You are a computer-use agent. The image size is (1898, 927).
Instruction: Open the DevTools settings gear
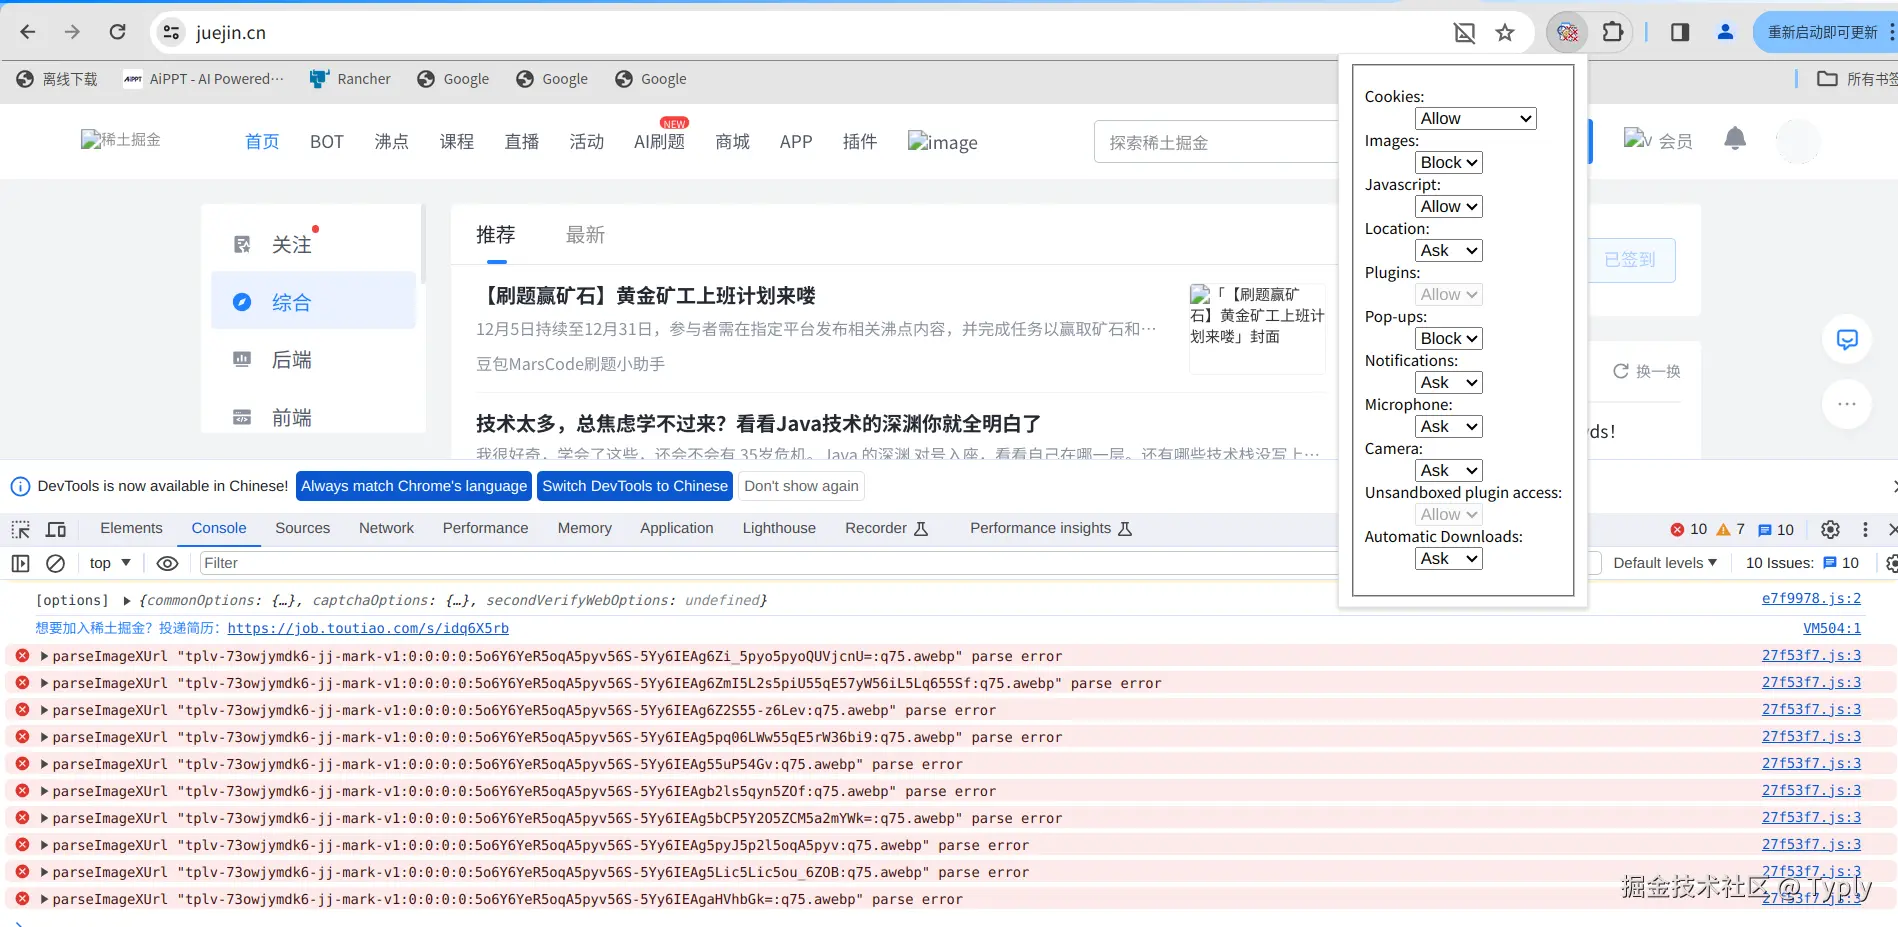(x=1831, y=529)
